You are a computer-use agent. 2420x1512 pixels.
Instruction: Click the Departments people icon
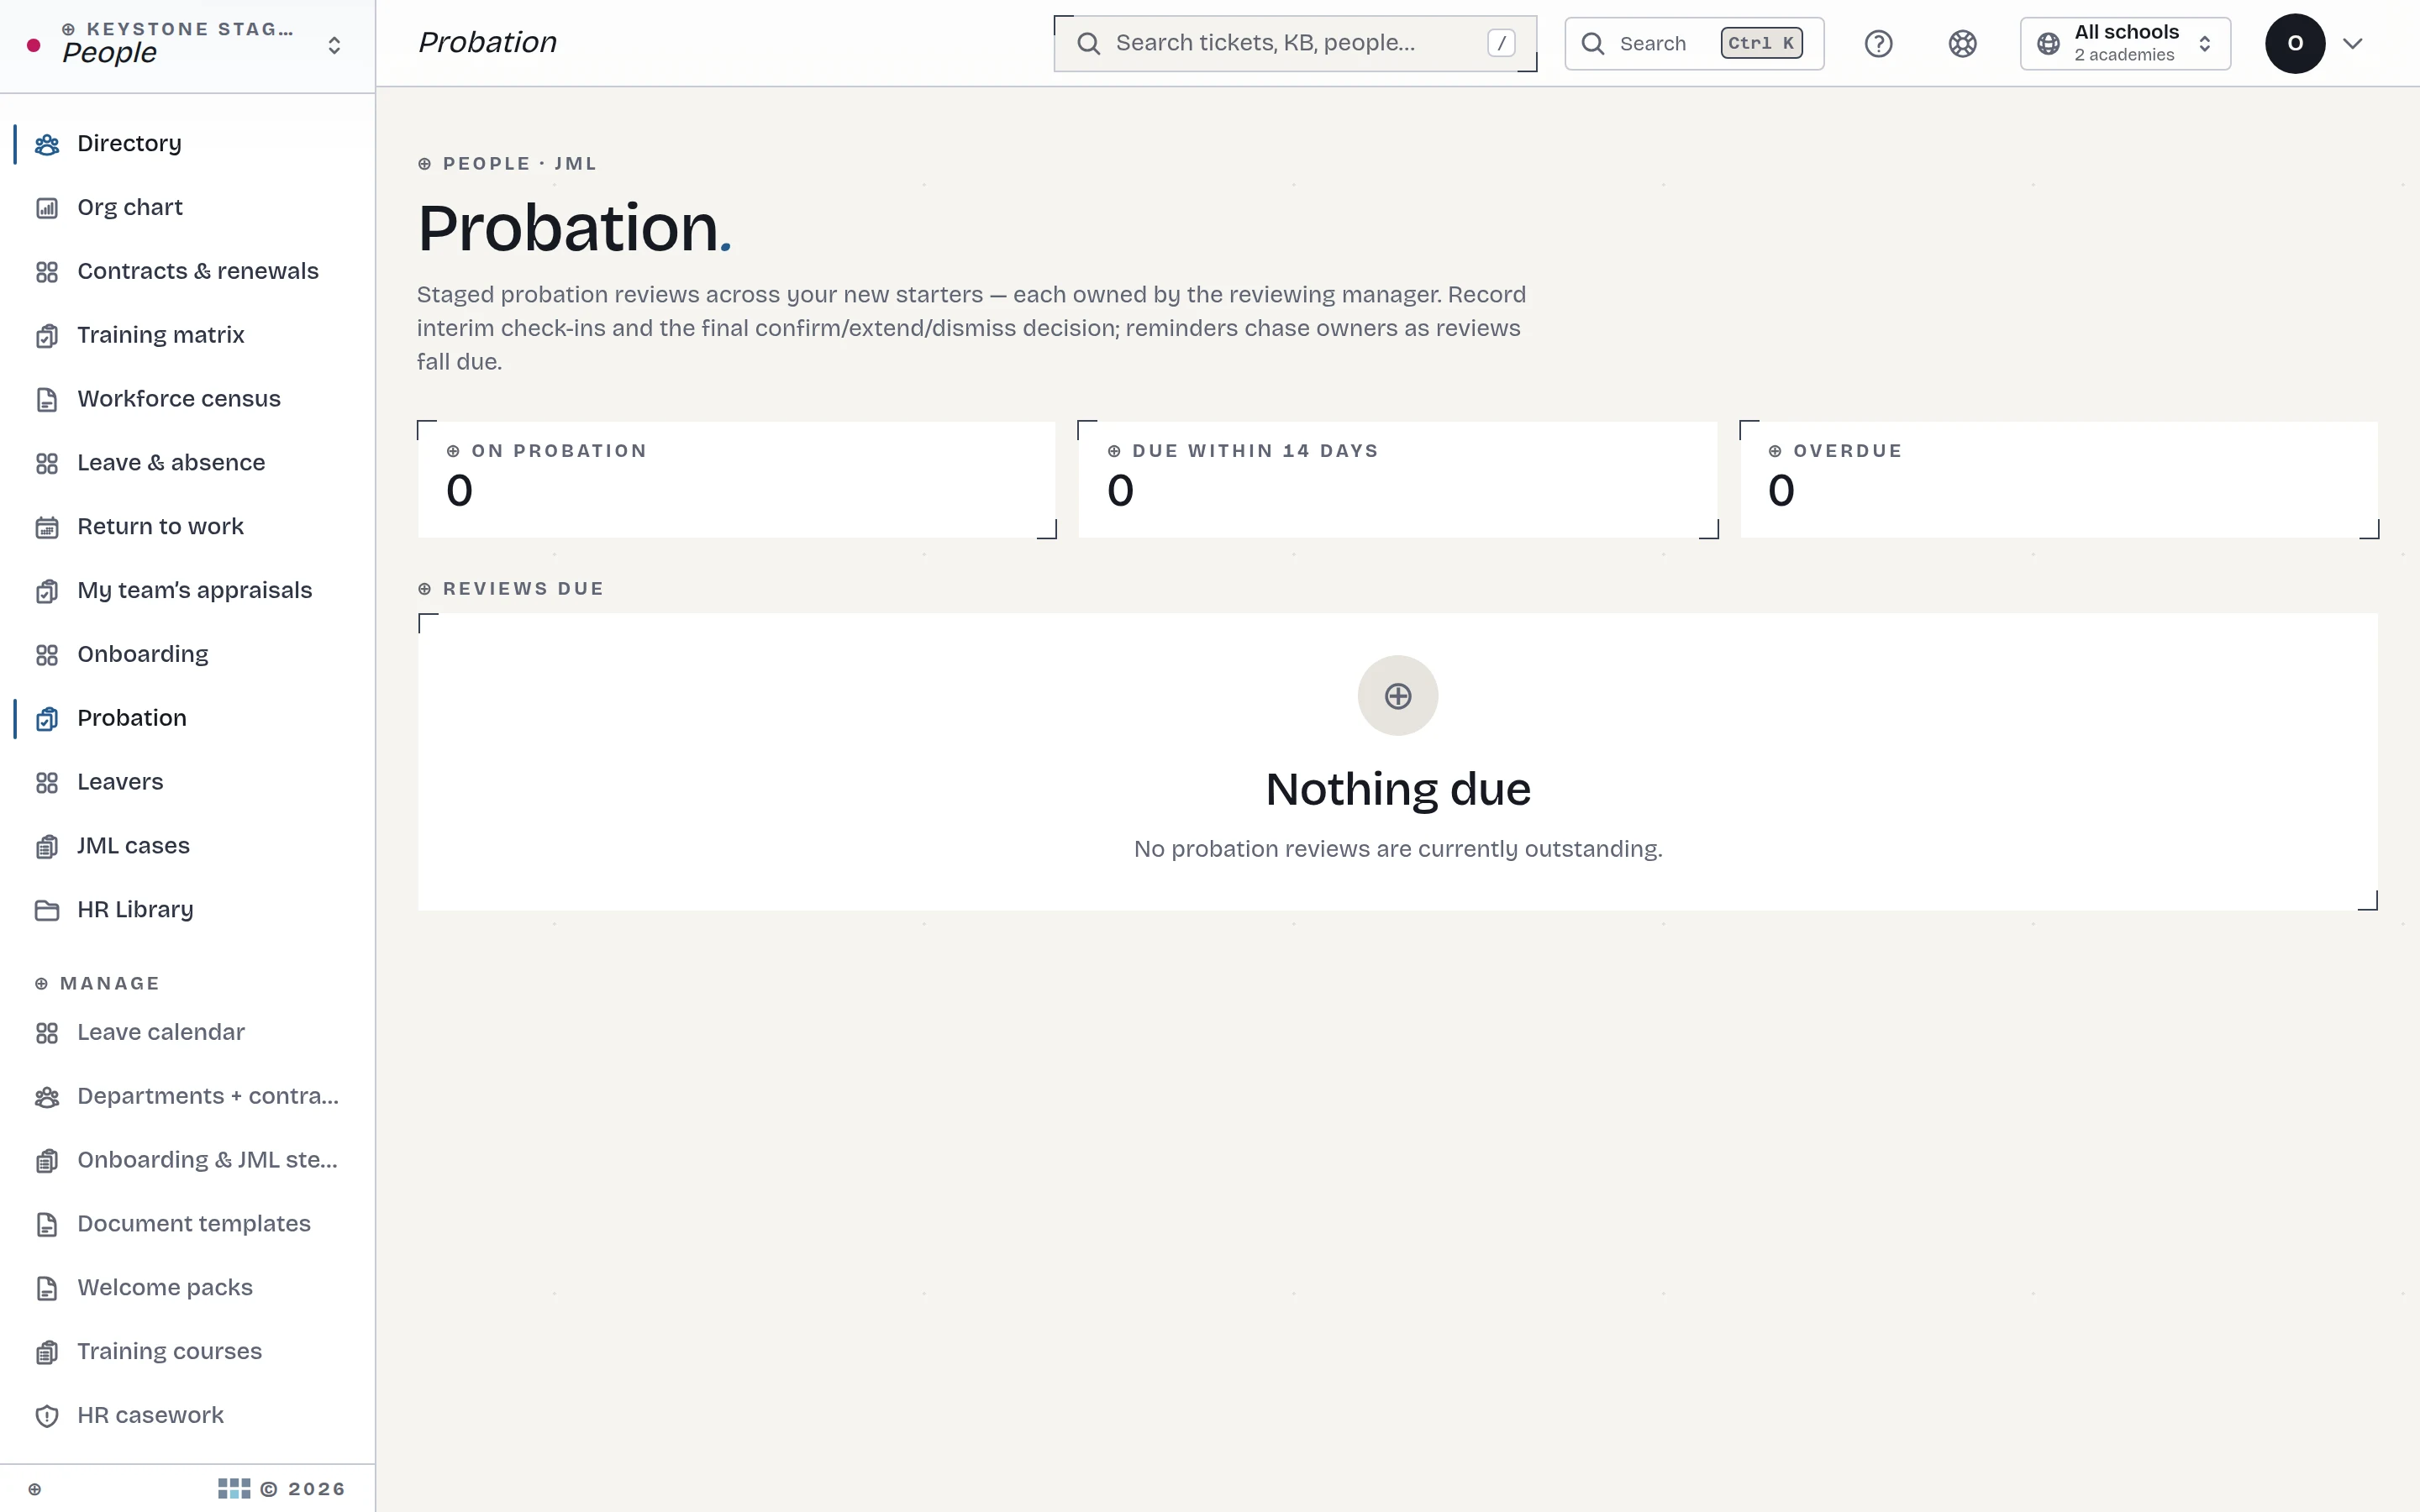[47, 1097]
